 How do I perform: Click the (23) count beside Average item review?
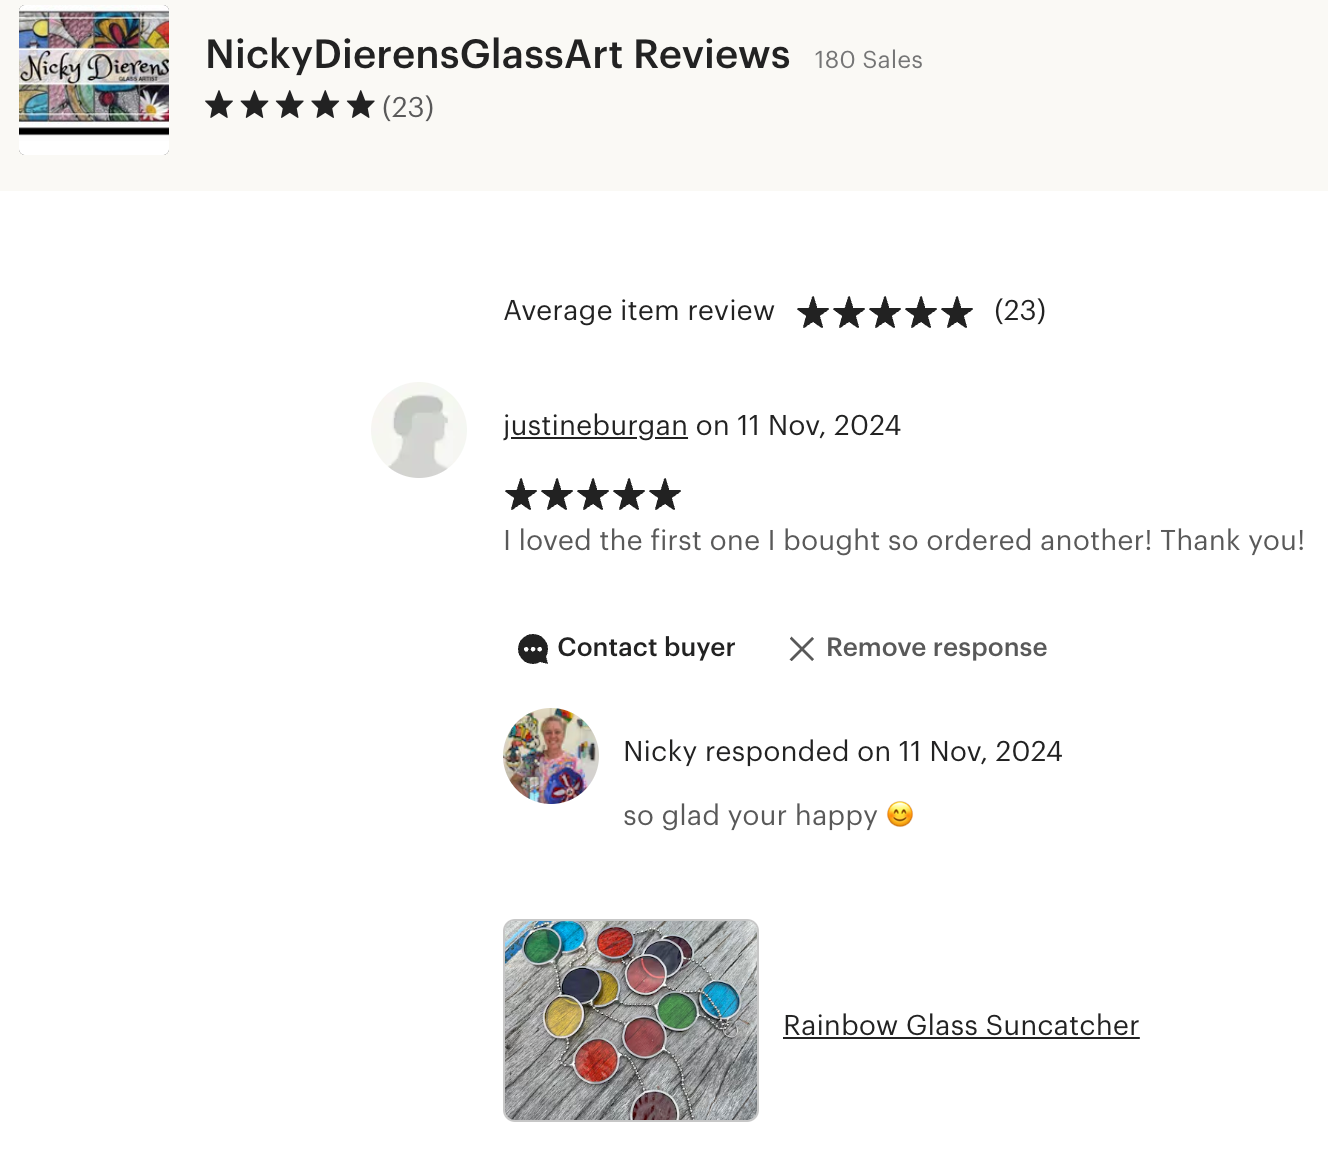pos(1020,311)
